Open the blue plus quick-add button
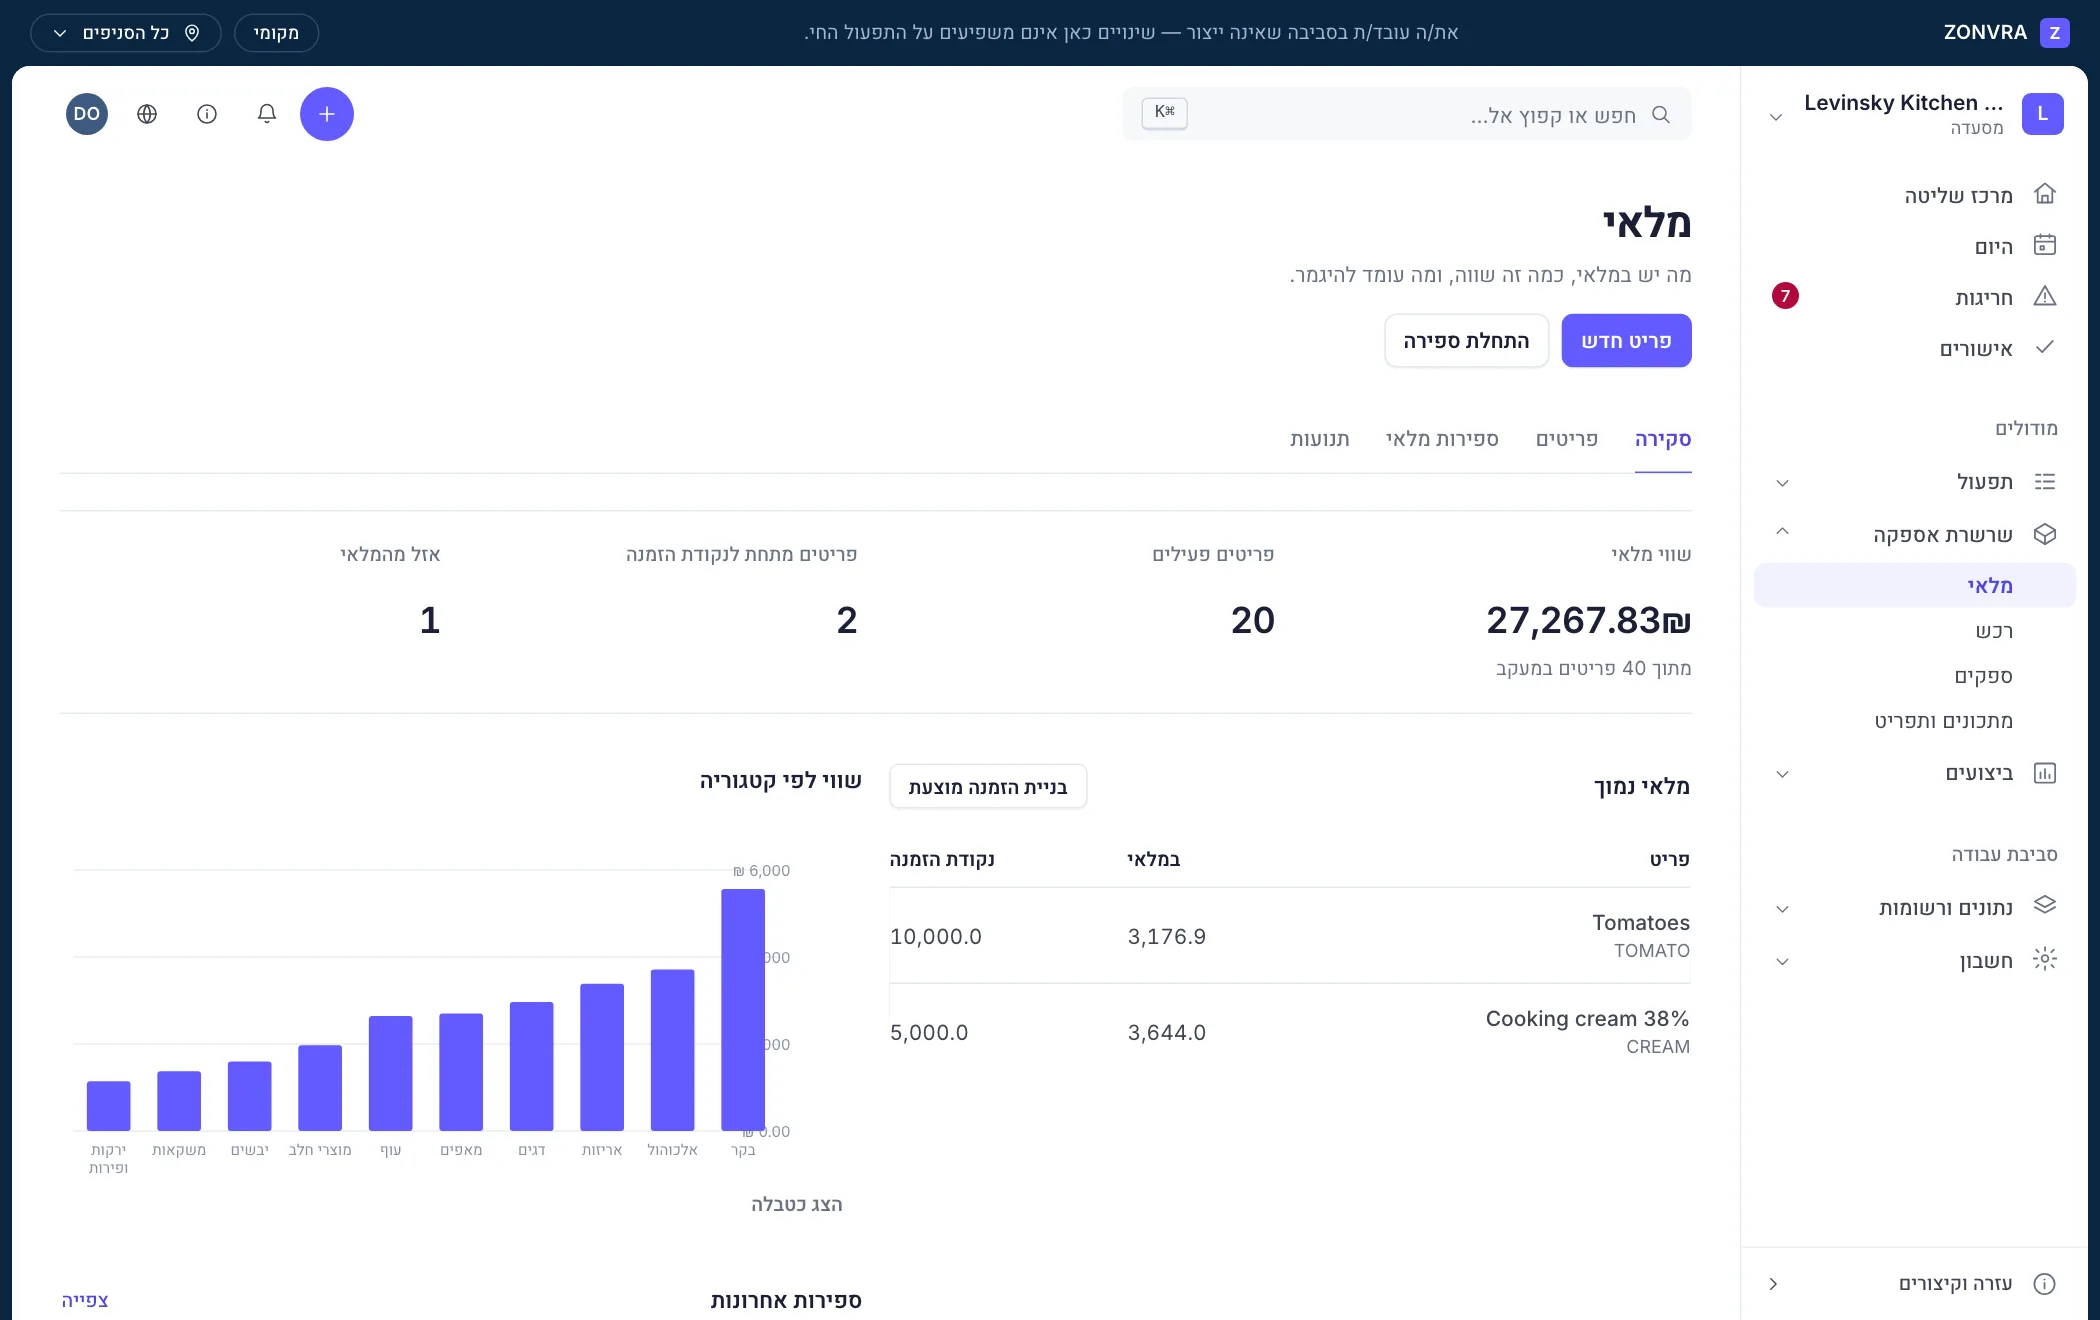 (x=327, y=114)
